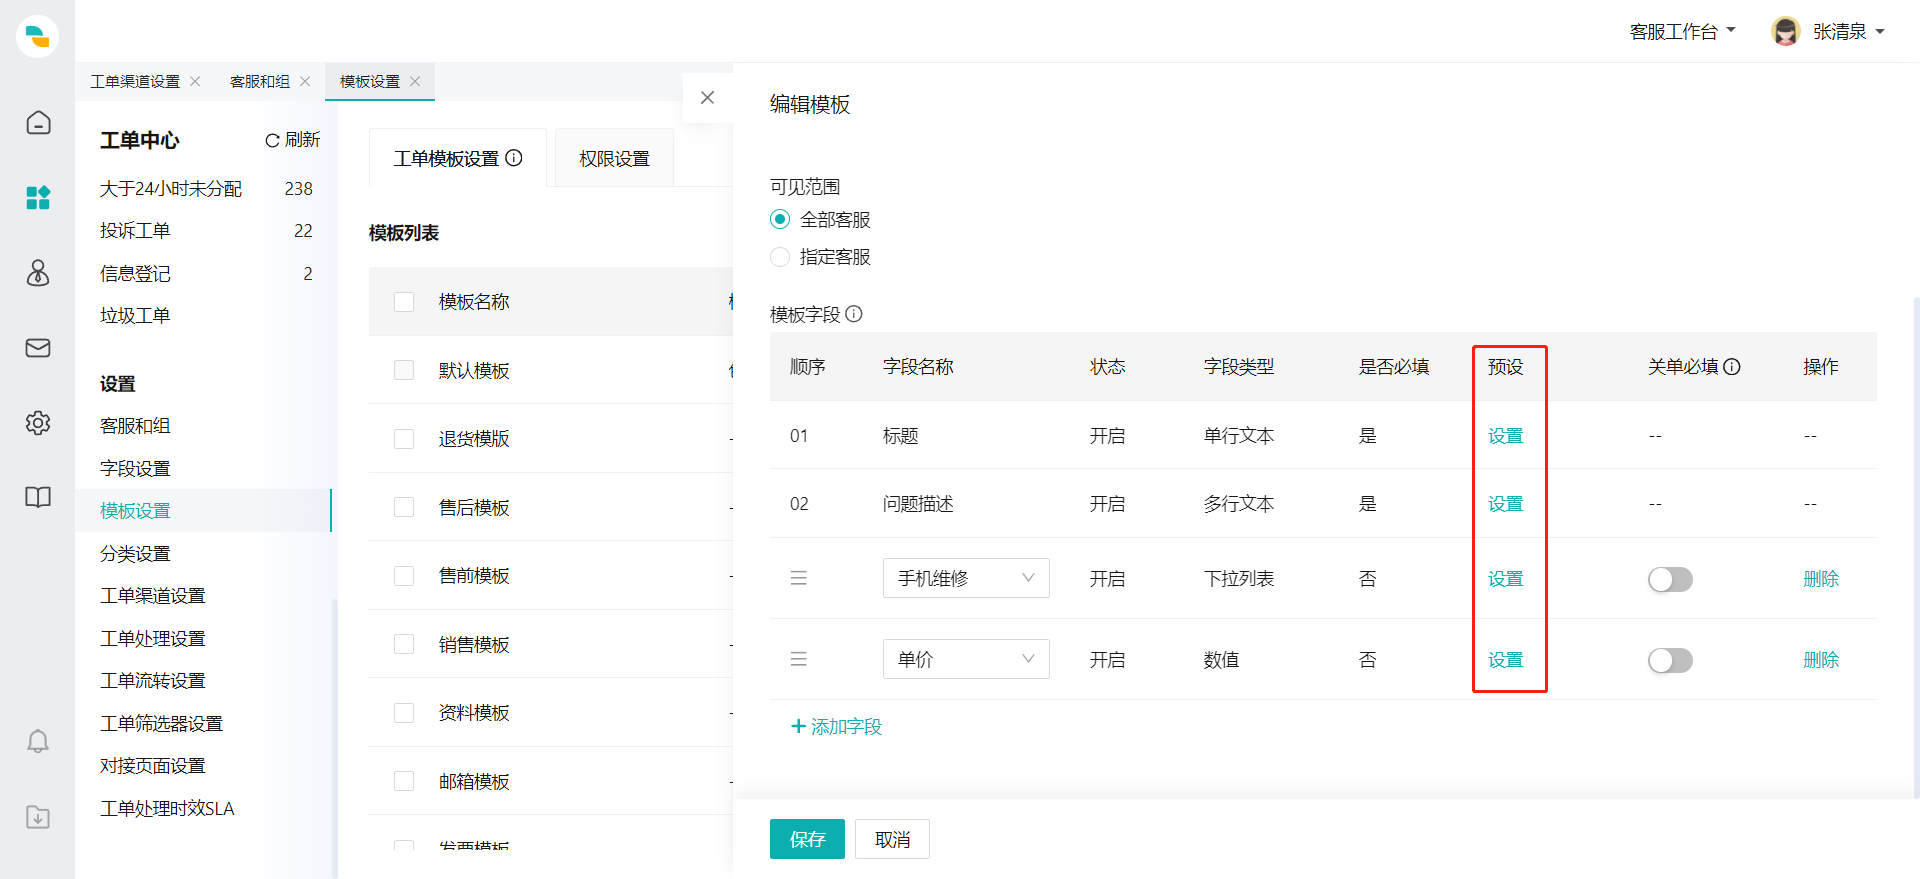Open the ticket center grid icon
1920x879 pixels.
(x=38, y=197)
